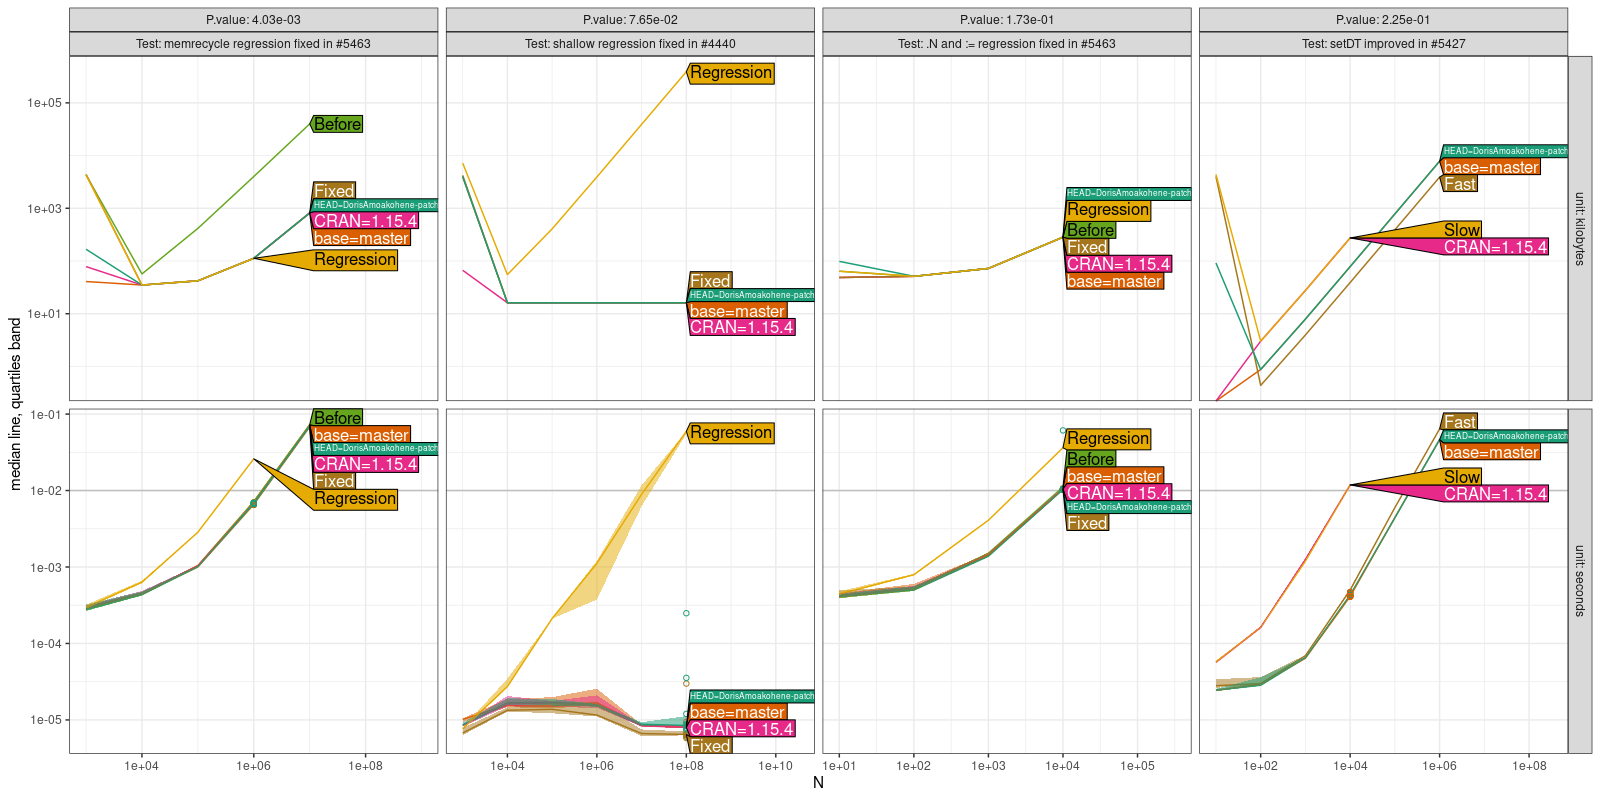This screenshot has width=1600, height=800.
Task: Select 'Fast' label in setDT seconds panel
Action: coord(1460,422)
